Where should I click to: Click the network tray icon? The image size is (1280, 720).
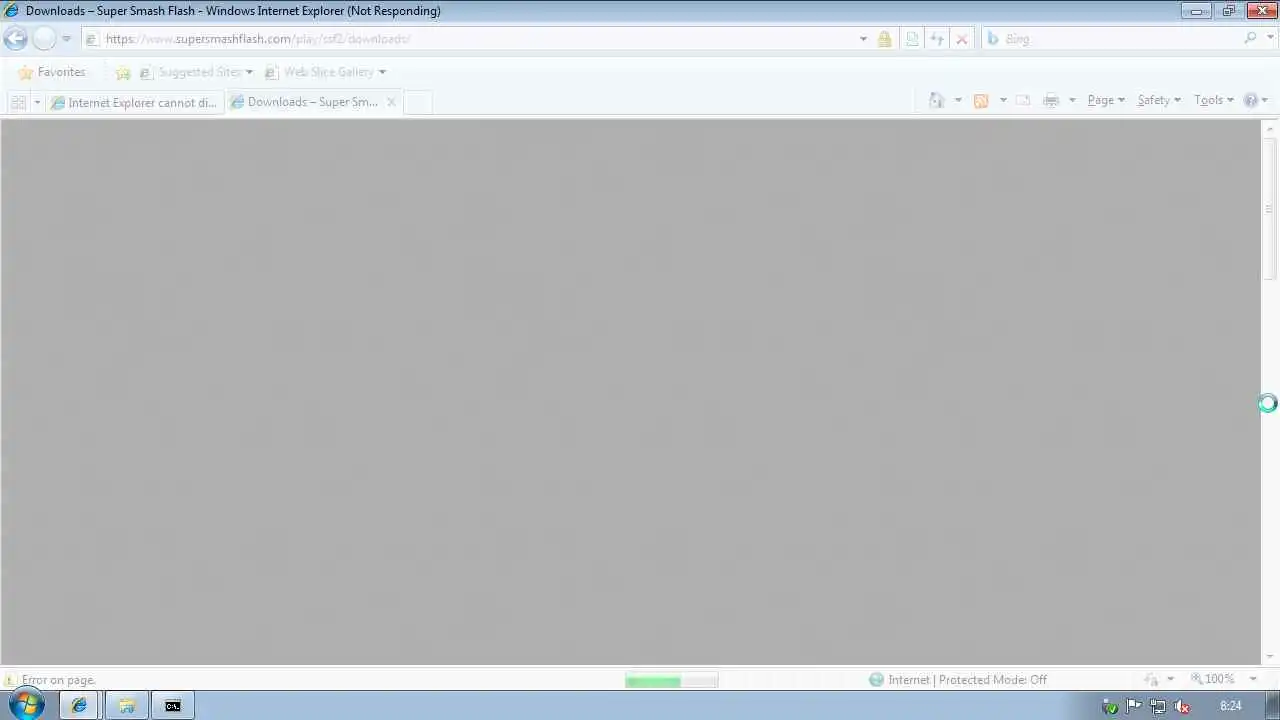(1158, 706)
